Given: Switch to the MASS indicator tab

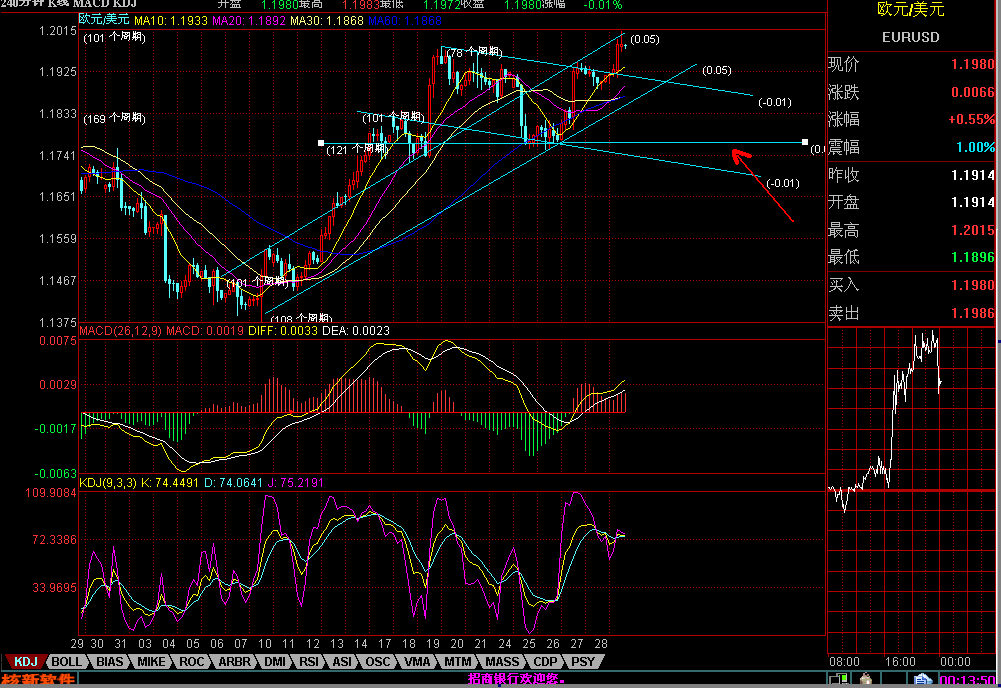Looking at the screenshot, I should [502, 662].
